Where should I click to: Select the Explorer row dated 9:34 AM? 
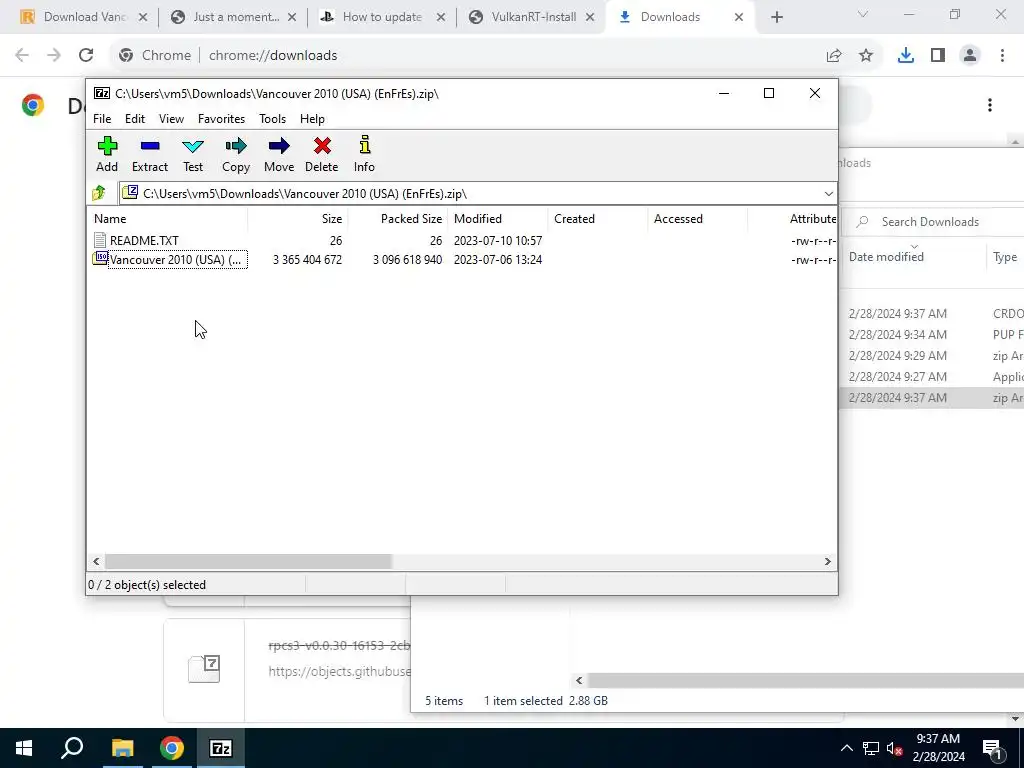click(x=933, y=334)
